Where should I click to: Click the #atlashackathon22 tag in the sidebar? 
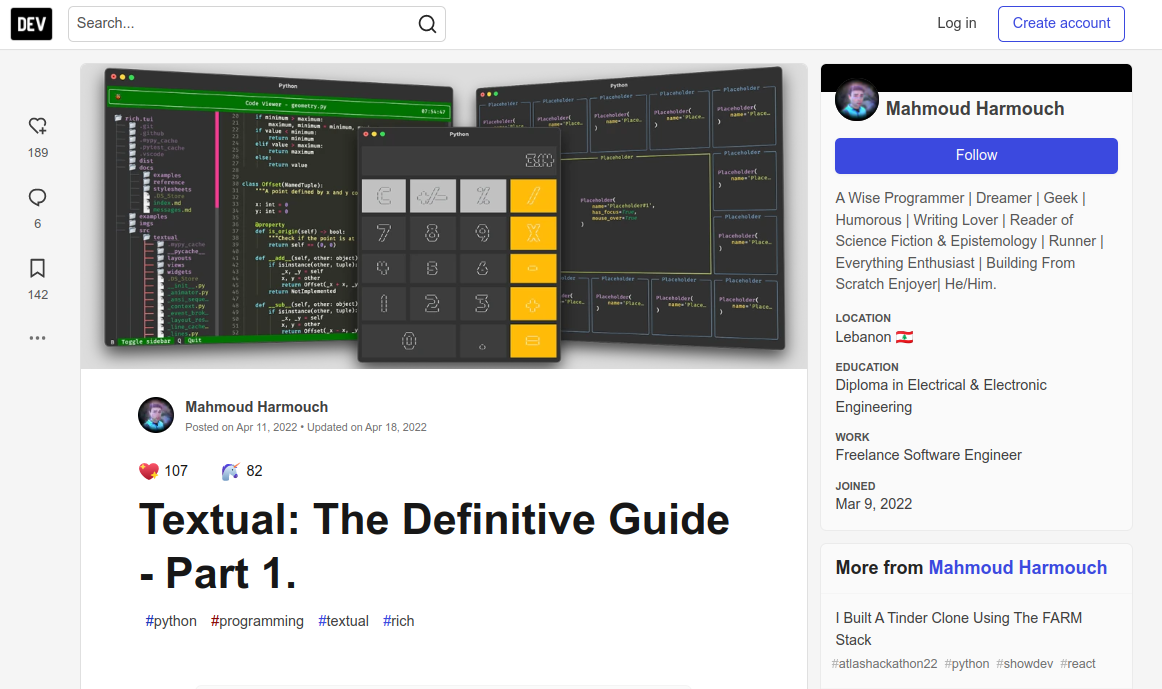(884, 664)
